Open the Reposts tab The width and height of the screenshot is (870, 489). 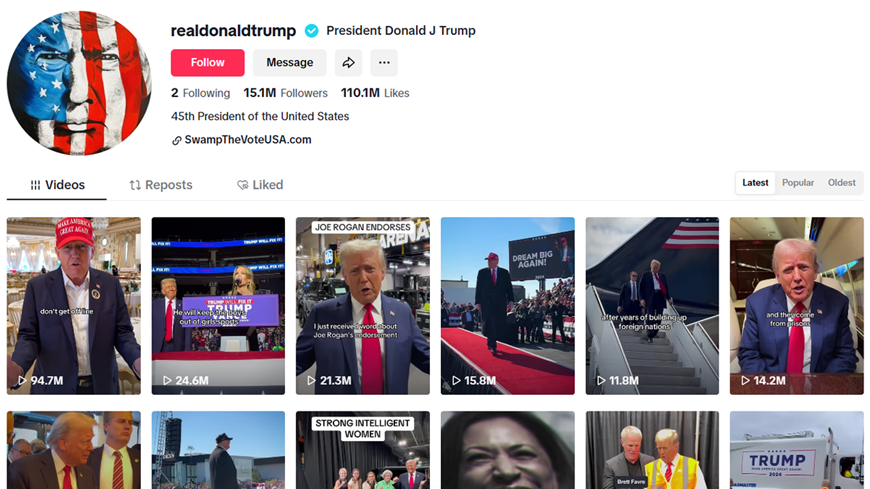click(x=161, y=185)
